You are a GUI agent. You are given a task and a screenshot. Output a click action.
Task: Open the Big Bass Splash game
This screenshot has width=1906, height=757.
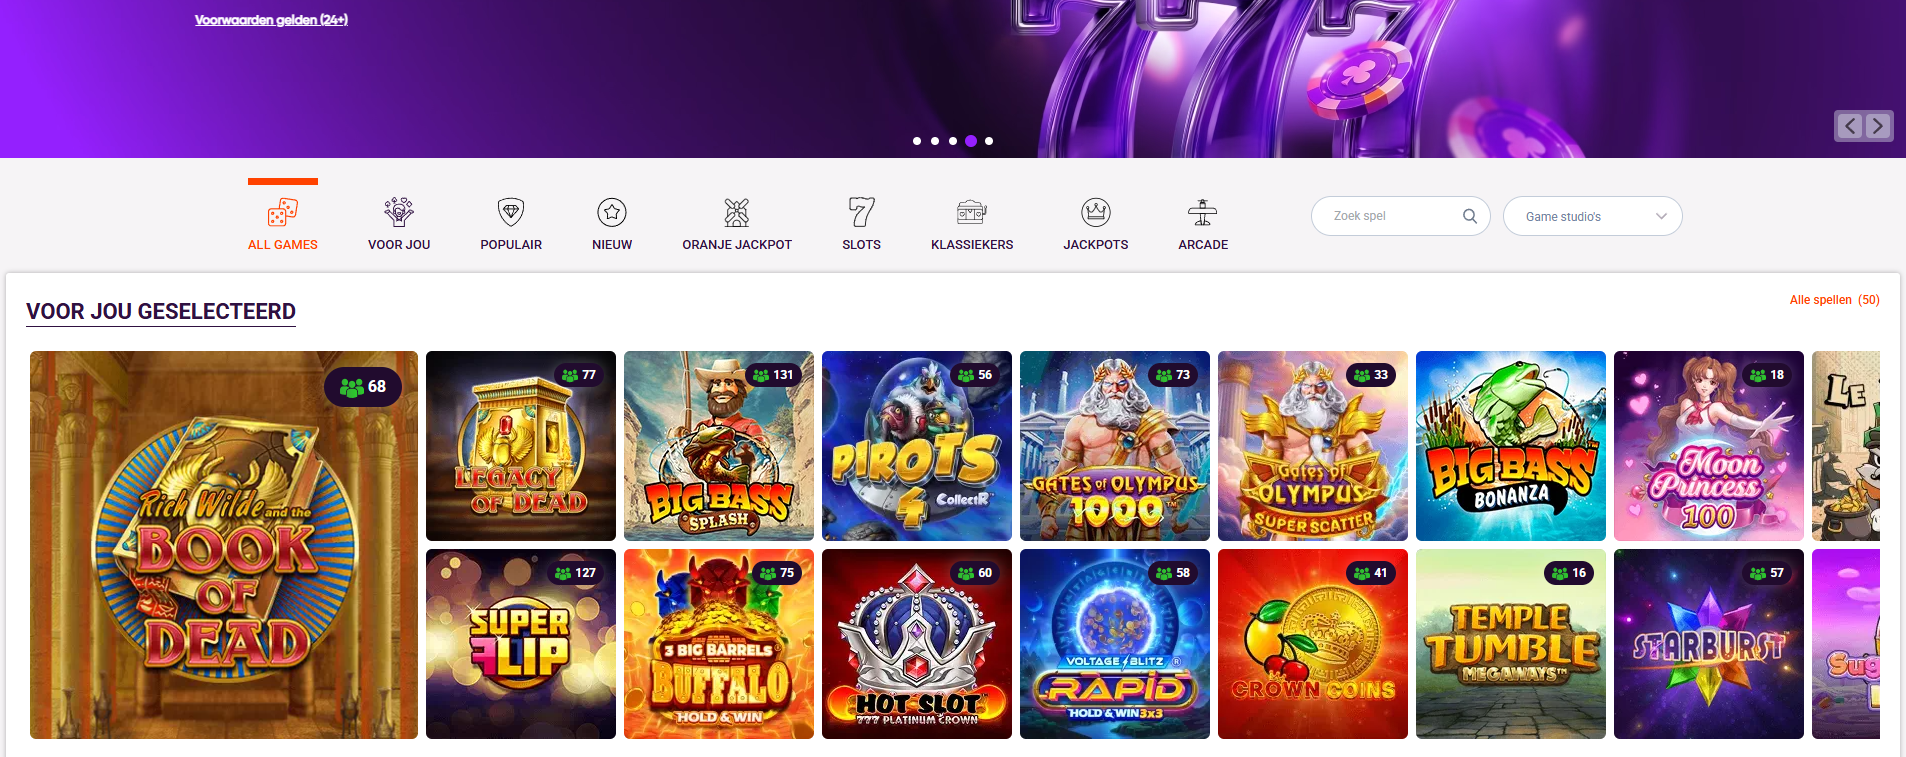719,446
